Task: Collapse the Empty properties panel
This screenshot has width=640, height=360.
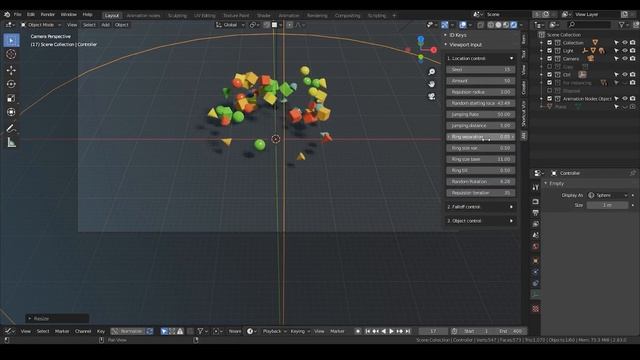Action: [x=555, y=184]
